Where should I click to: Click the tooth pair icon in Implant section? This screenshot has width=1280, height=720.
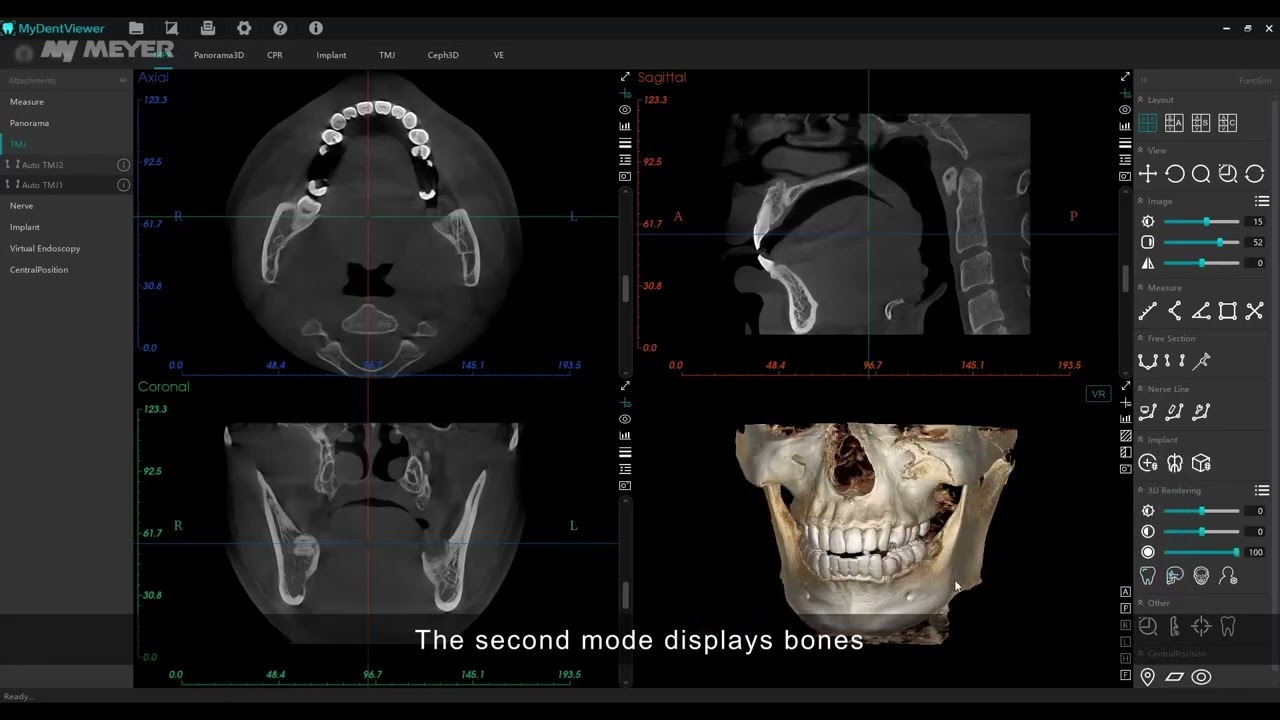[1175, 463]
